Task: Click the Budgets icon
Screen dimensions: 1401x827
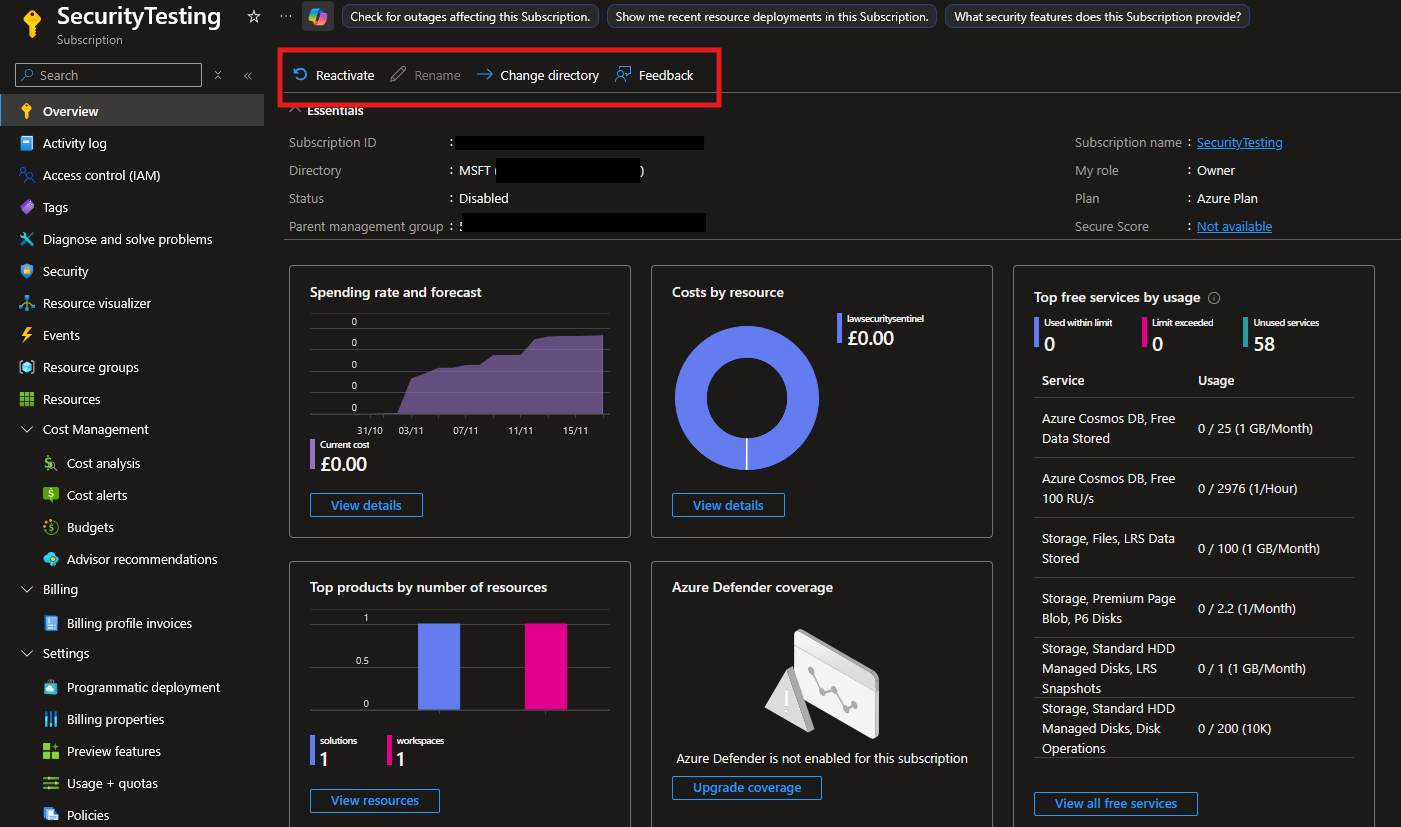Action: (51, 527)
